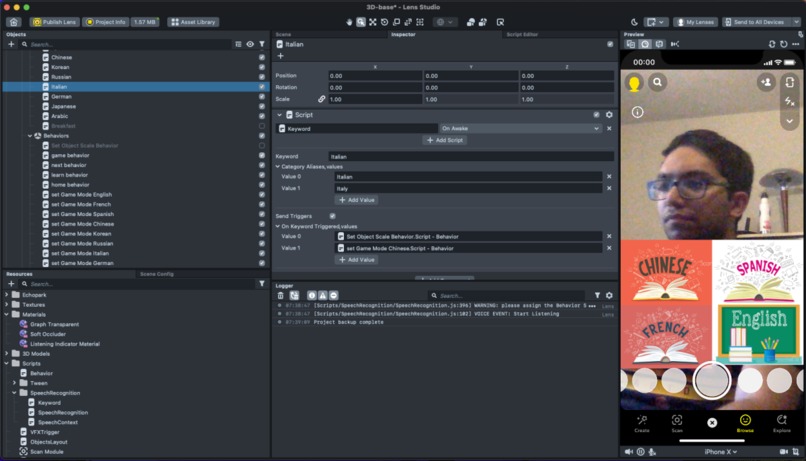Toggle Send Triggers checkbox

333,216
